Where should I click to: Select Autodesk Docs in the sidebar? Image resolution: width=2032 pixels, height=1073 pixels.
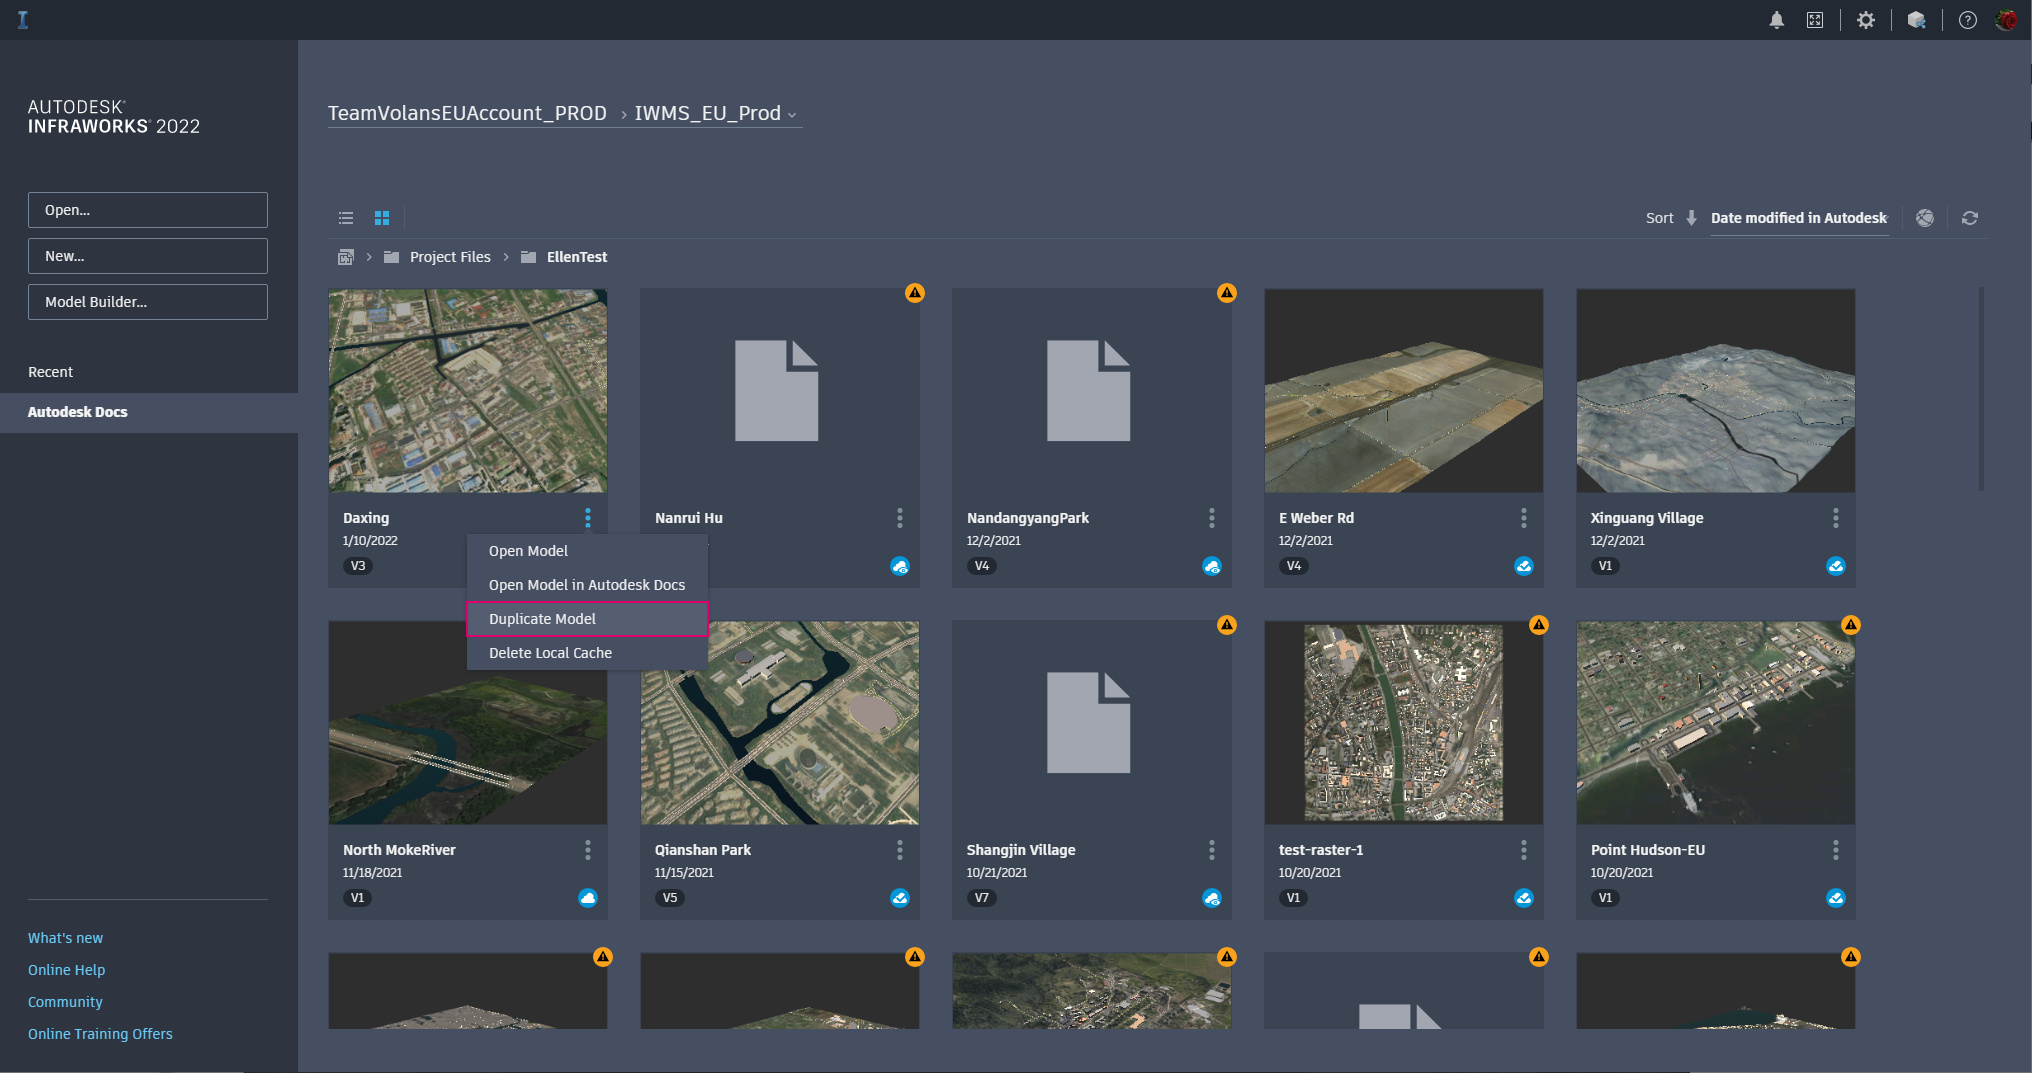tap(78, 412)
